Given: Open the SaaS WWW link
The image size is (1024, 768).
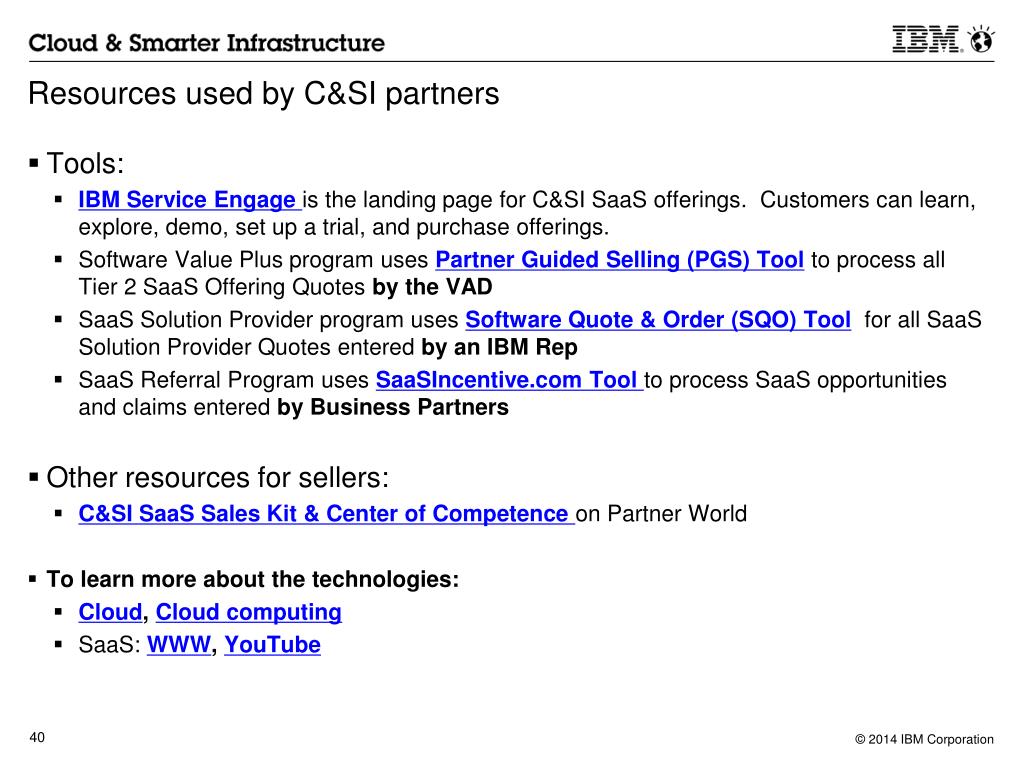Looking at the screenshot, I should pos(179,645).
